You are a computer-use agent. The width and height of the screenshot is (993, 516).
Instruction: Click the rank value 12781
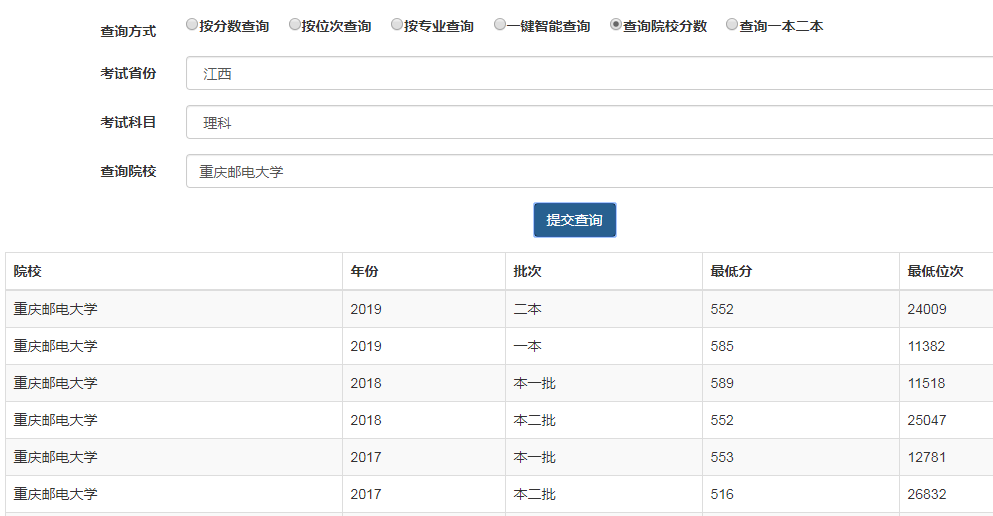[926, 457]
